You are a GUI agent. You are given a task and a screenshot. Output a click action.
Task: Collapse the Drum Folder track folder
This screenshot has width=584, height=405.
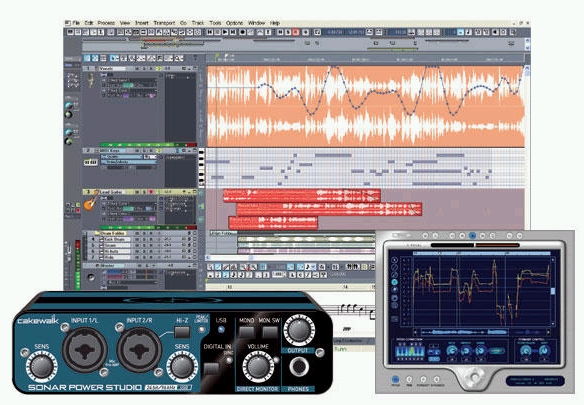tap(96, 233)
